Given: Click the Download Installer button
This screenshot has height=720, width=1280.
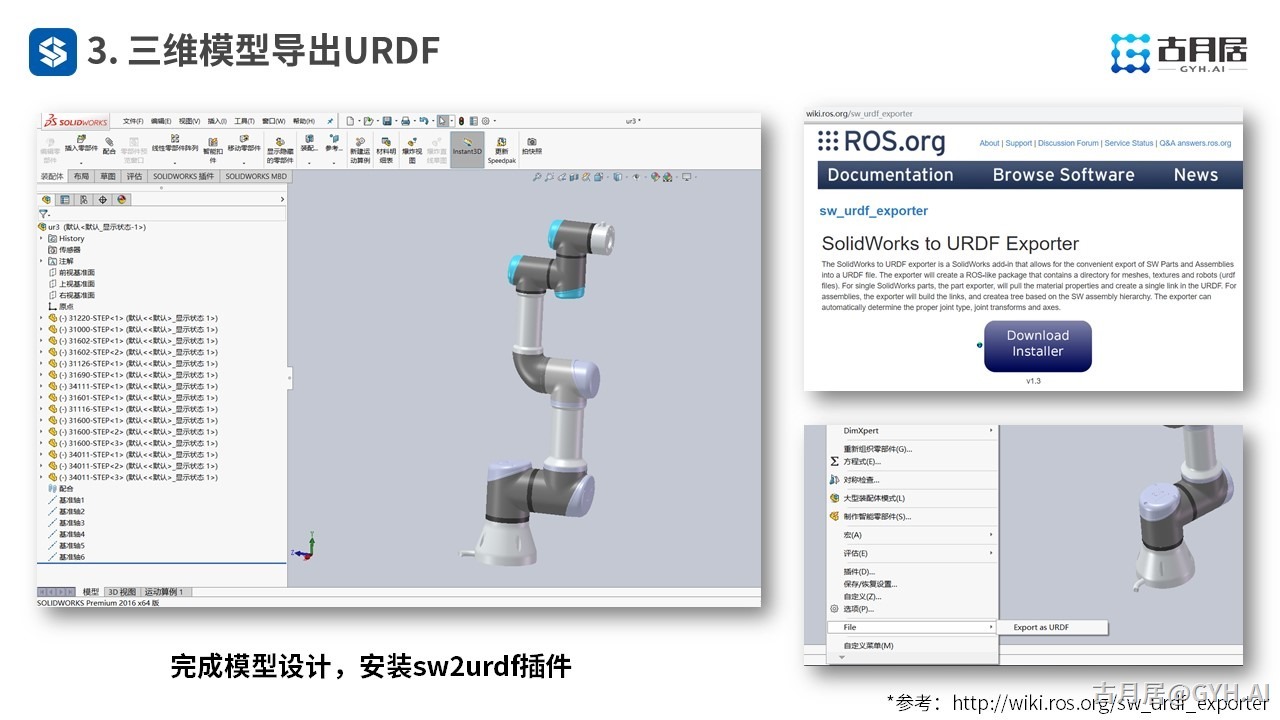Looking at the screenshot, I should tap(1037, 346).
